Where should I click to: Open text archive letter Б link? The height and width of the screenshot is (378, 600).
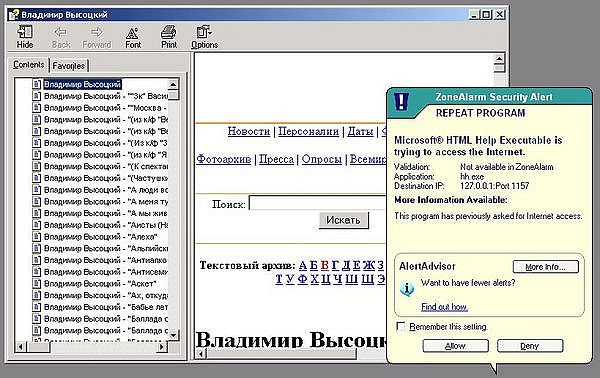pos(314,265)
